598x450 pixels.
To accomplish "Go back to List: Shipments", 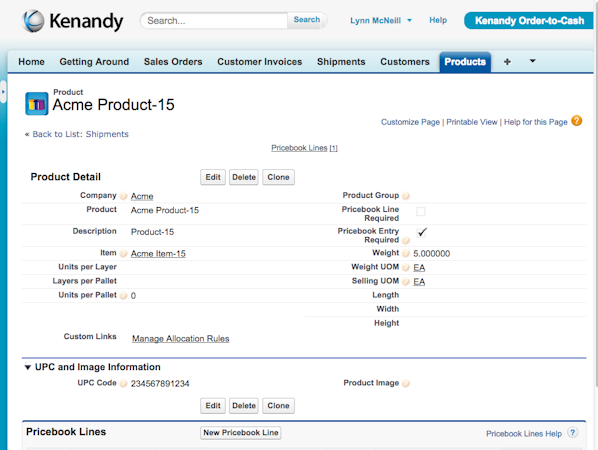I will [80, 134].
